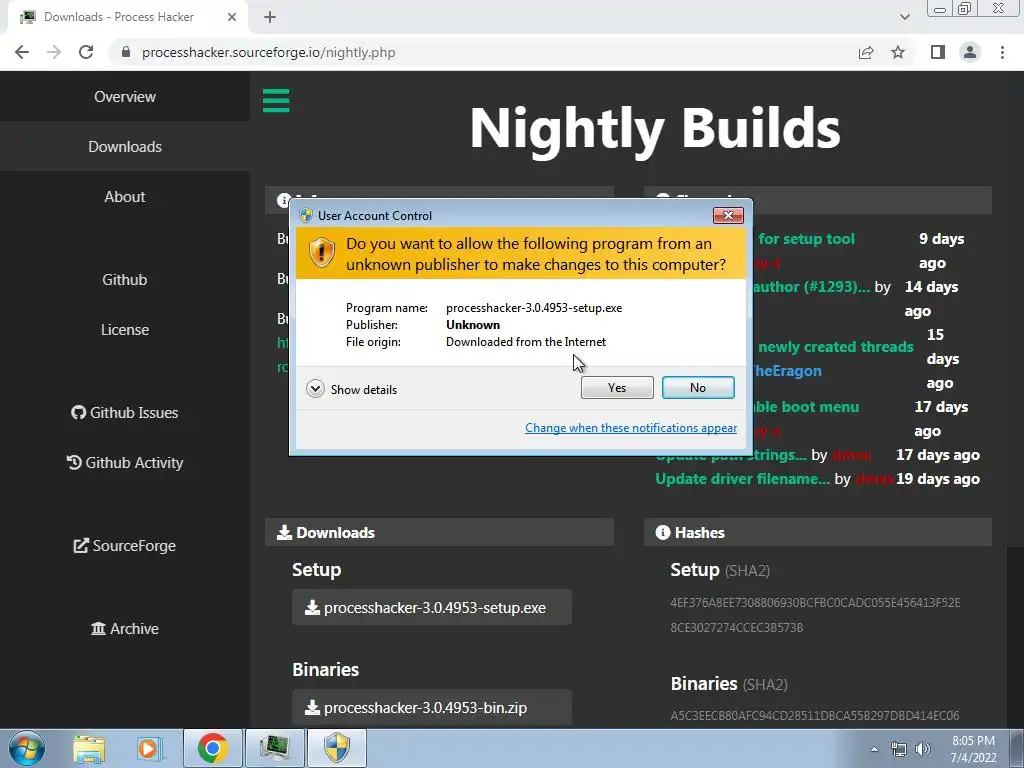Click the UAC shield icon in taskbar

click(x=337, y=748)
